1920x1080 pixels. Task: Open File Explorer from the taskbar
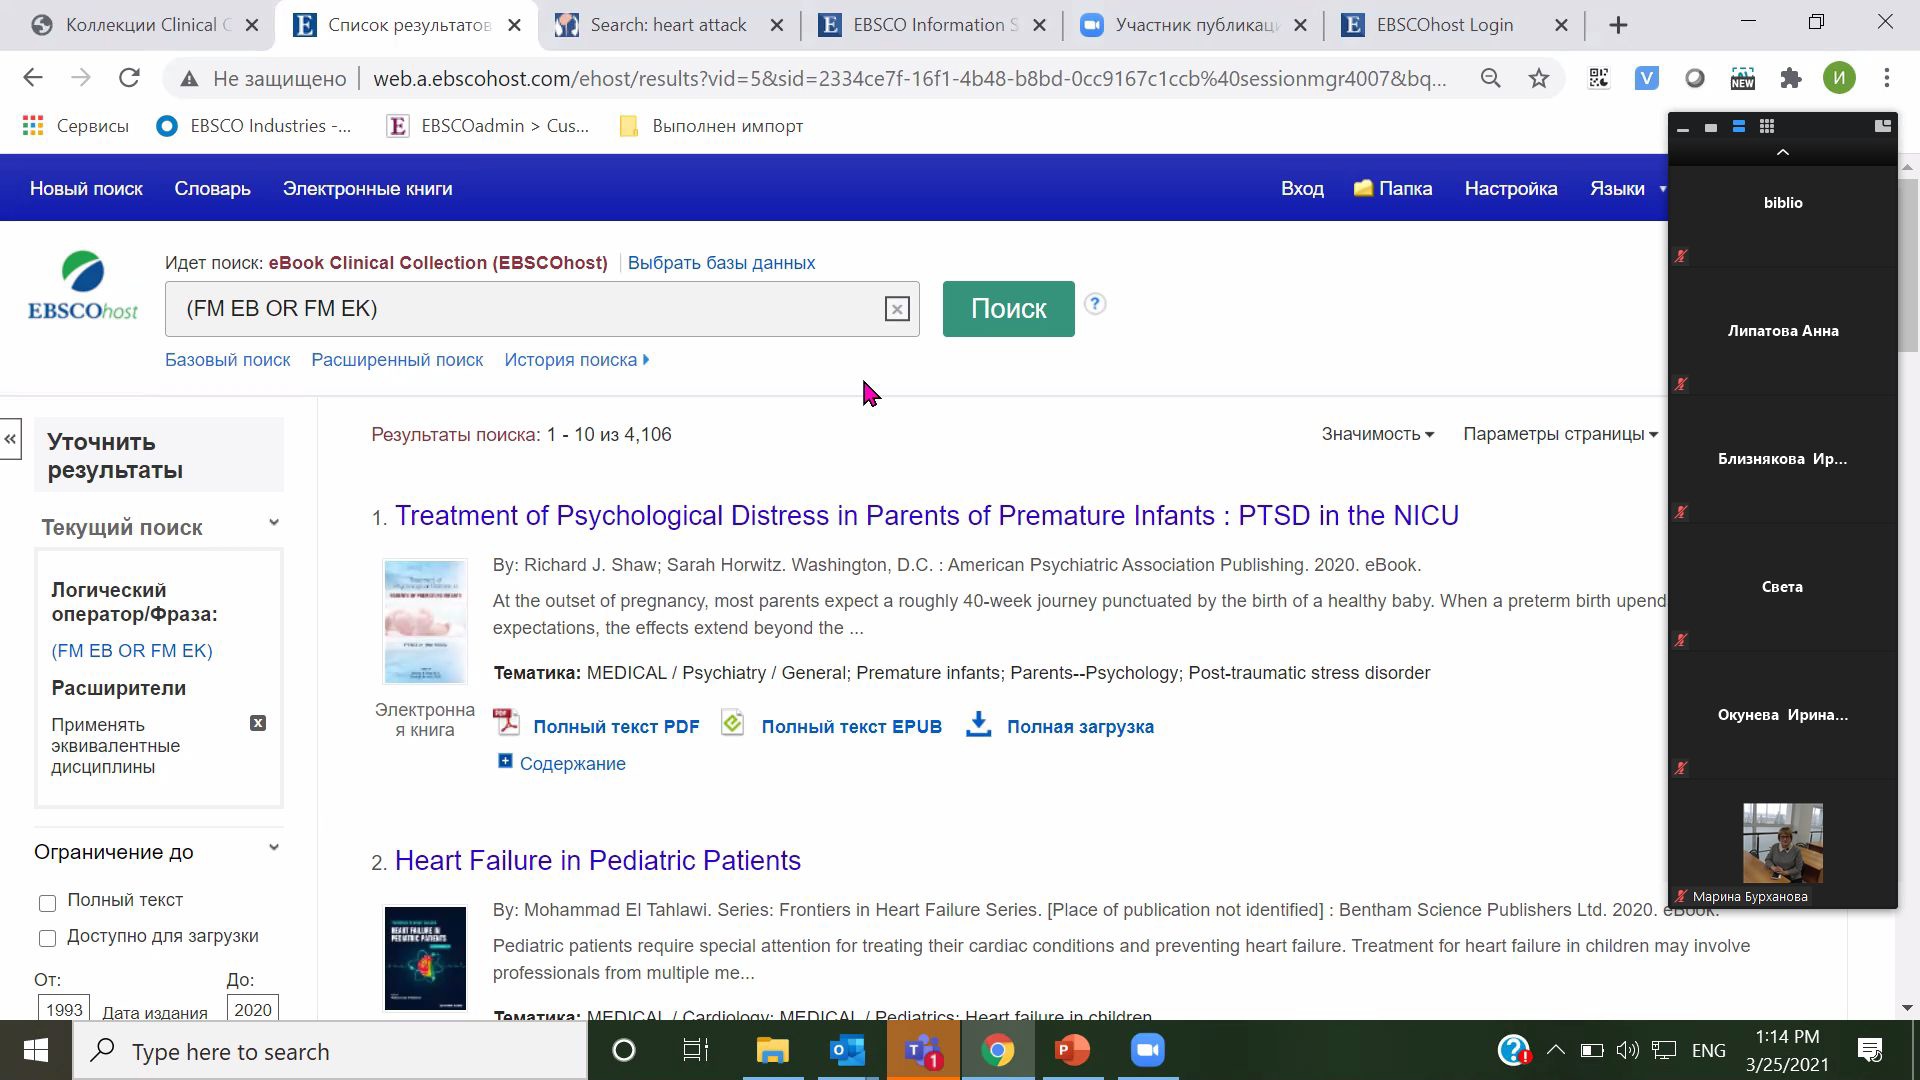[772, 1051]
